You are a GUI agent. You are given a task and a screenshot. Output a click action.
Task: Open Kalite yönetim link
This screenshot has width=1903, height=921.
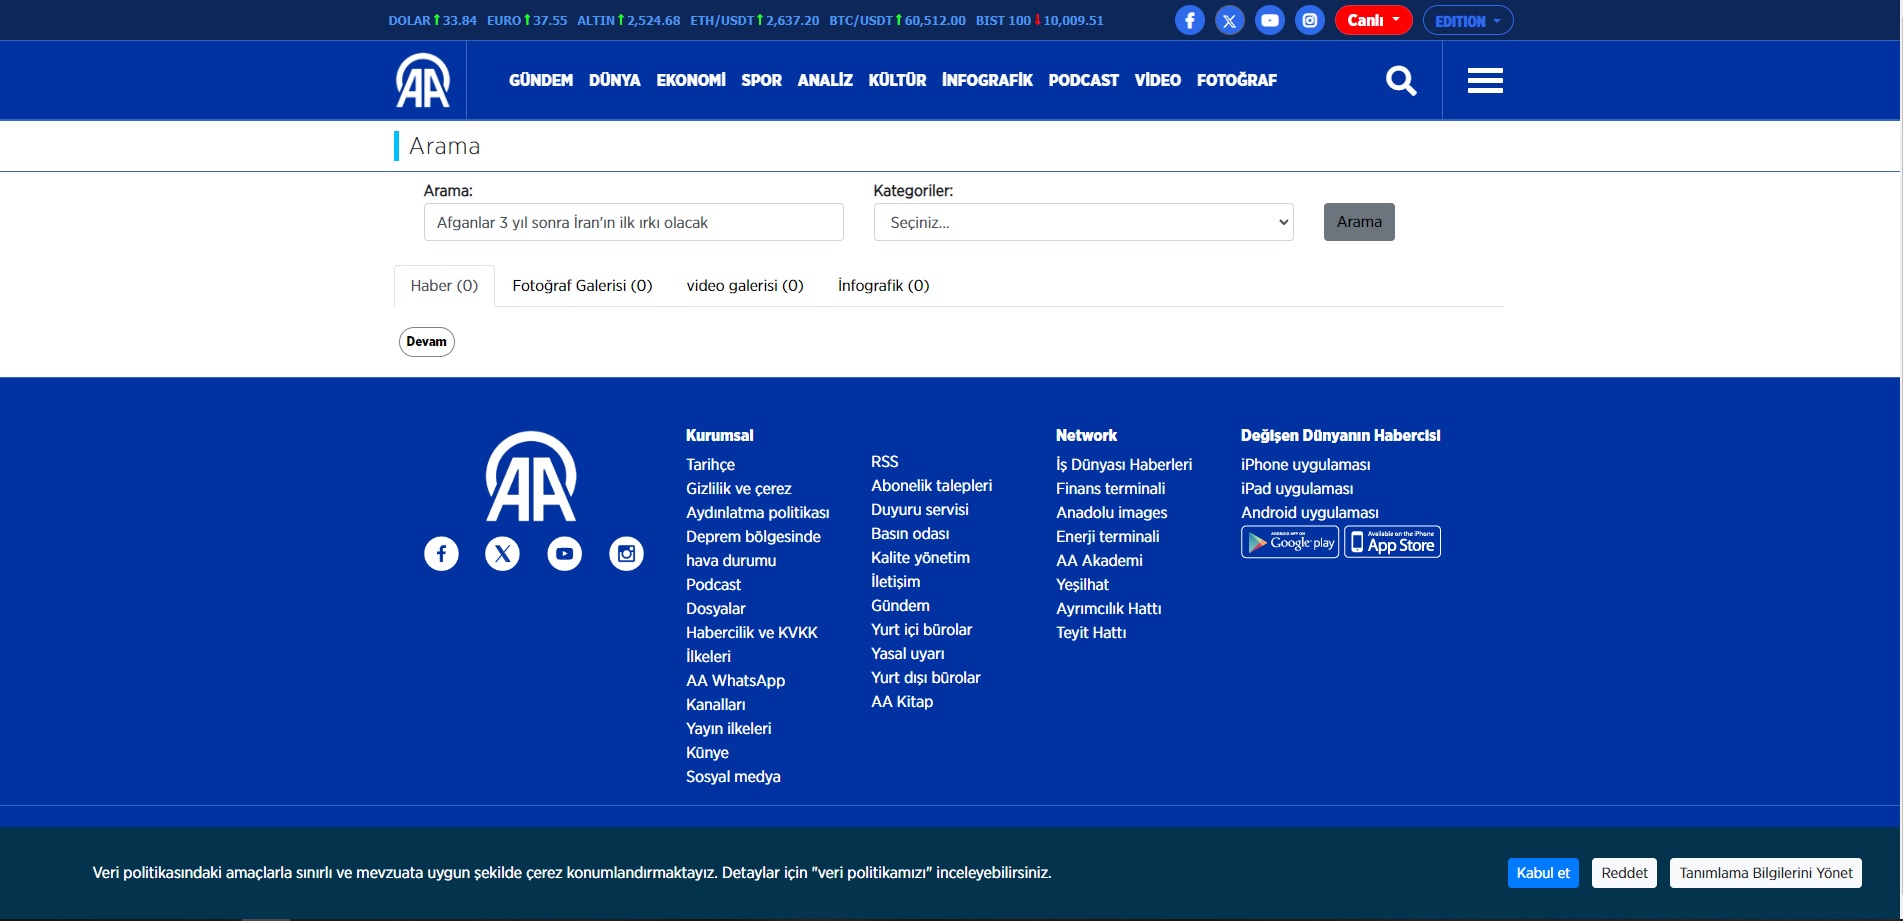920,558
